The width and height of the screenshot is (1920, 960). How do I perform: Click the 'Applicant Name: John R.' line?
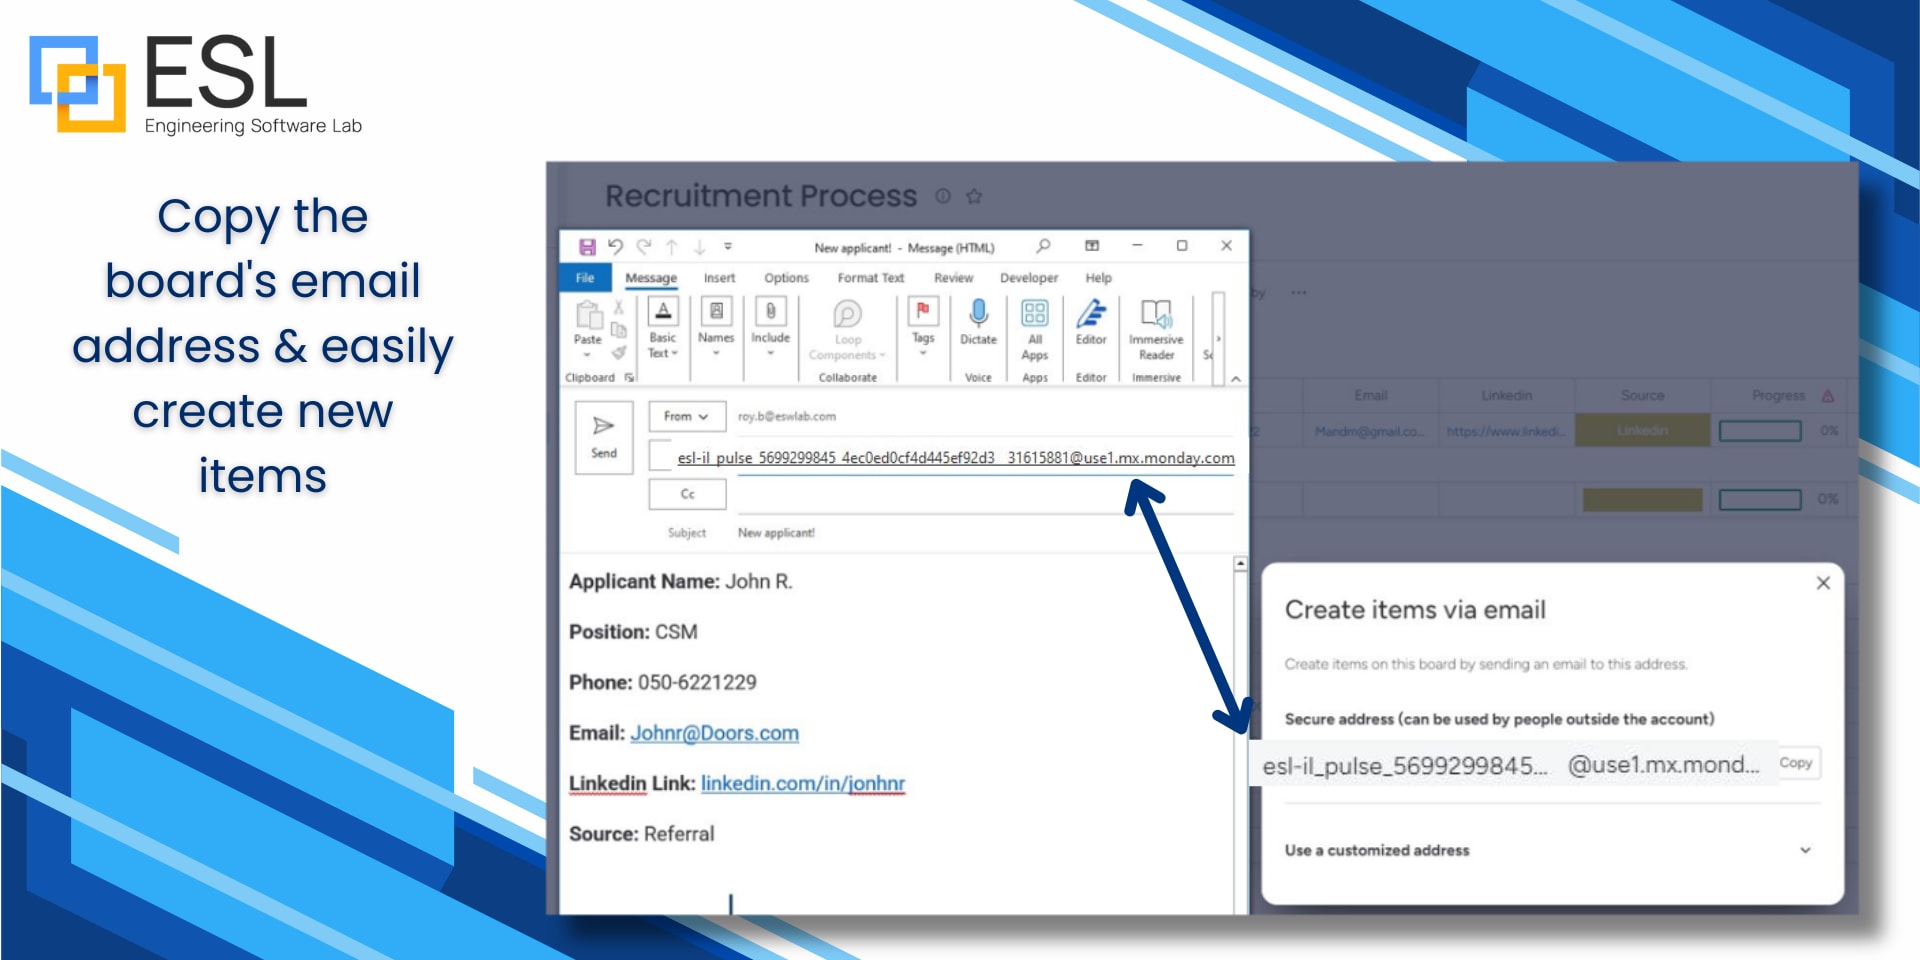[x=680, y=581]
